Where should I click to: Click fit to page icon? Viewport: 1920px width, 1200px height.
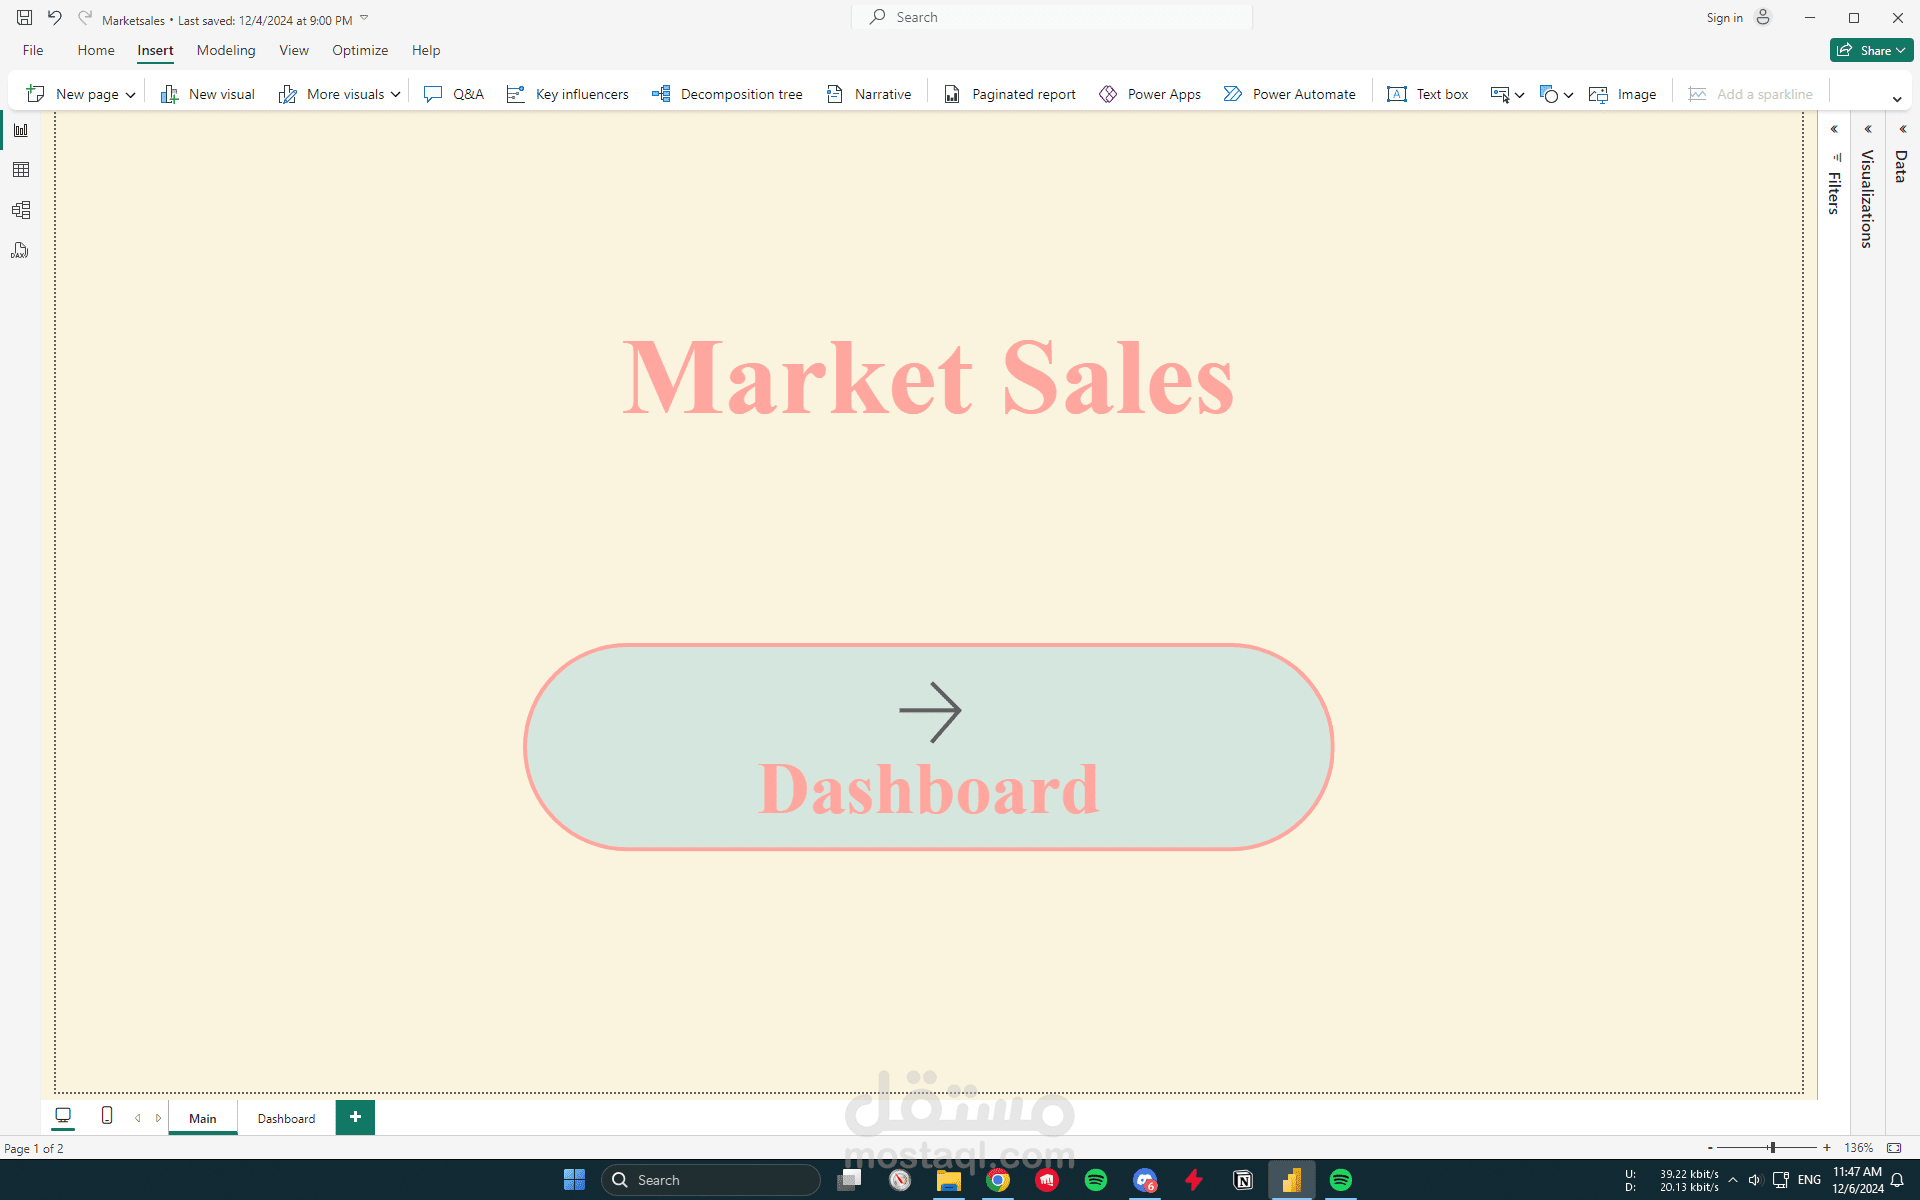tap(1894, 1148)
